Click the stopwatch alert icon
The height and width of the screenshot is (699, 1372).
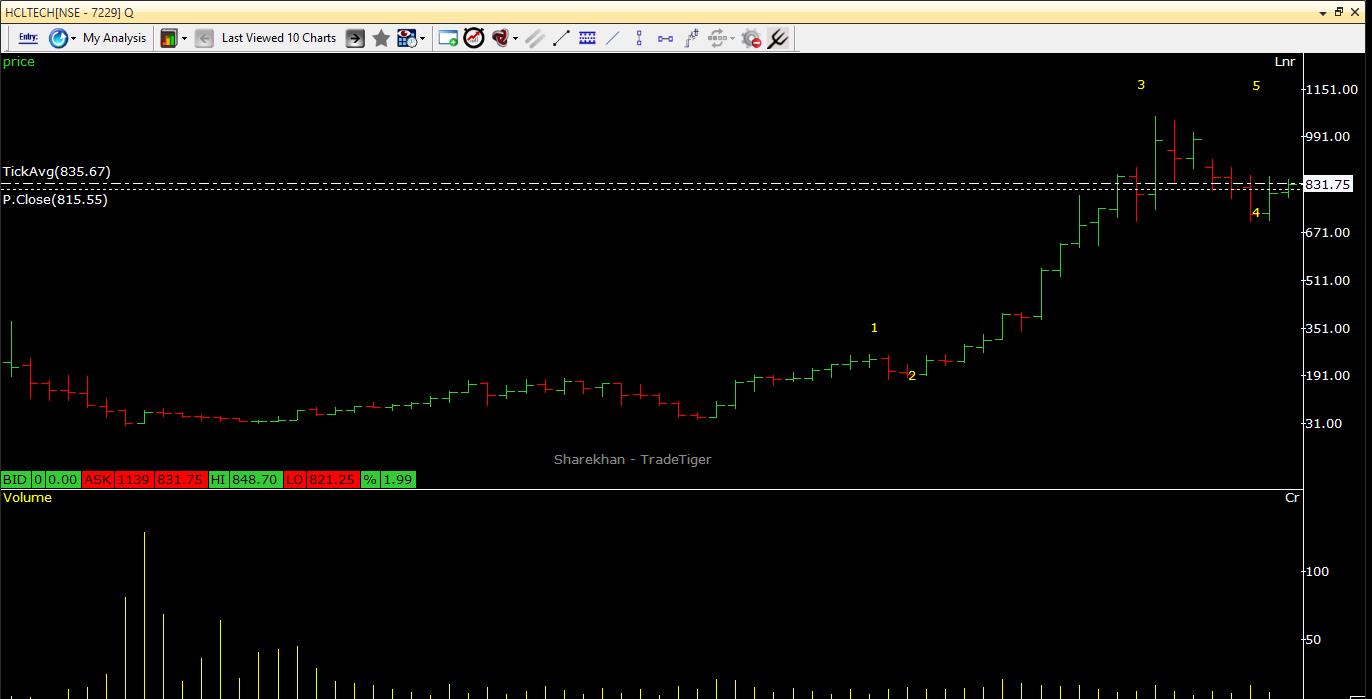[x=474, y=38]
